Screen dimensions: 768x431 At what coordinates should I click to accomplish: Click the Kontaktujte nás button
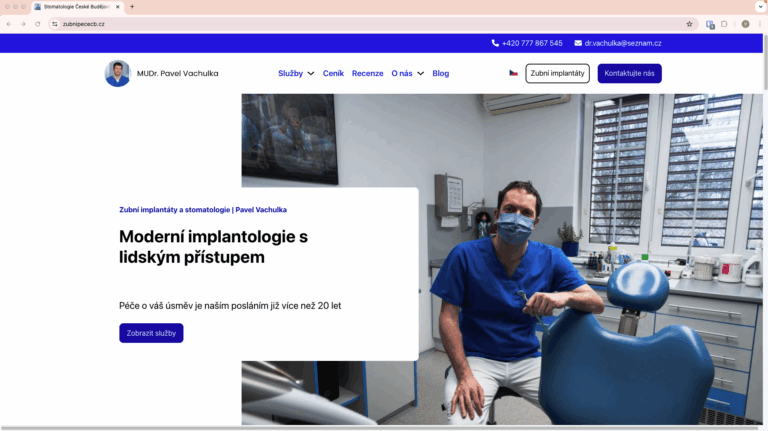(x=629, y=73)
